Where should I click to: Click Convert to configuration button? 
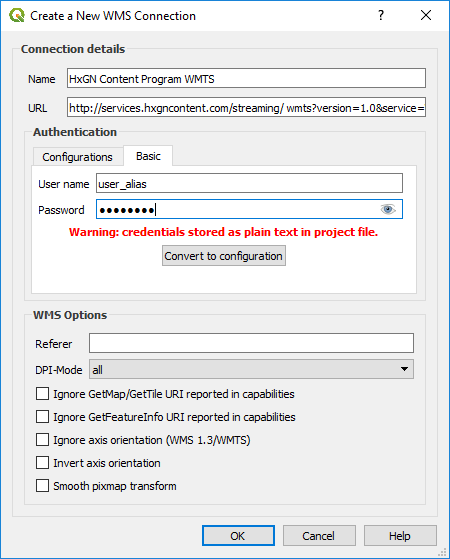(x=224, y=256)
